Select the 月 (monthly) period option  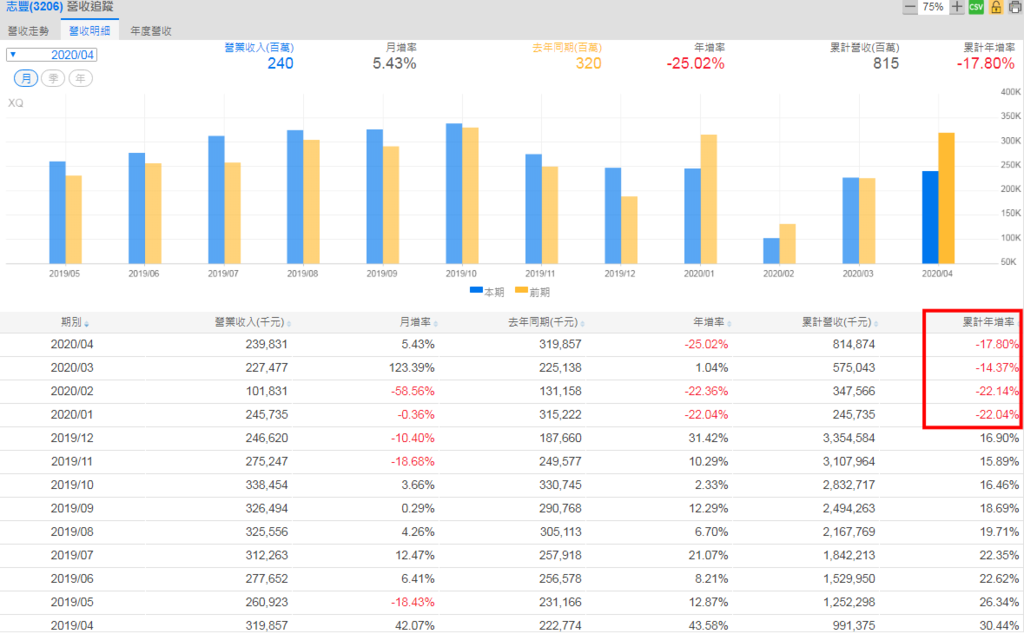pos(25,78)
